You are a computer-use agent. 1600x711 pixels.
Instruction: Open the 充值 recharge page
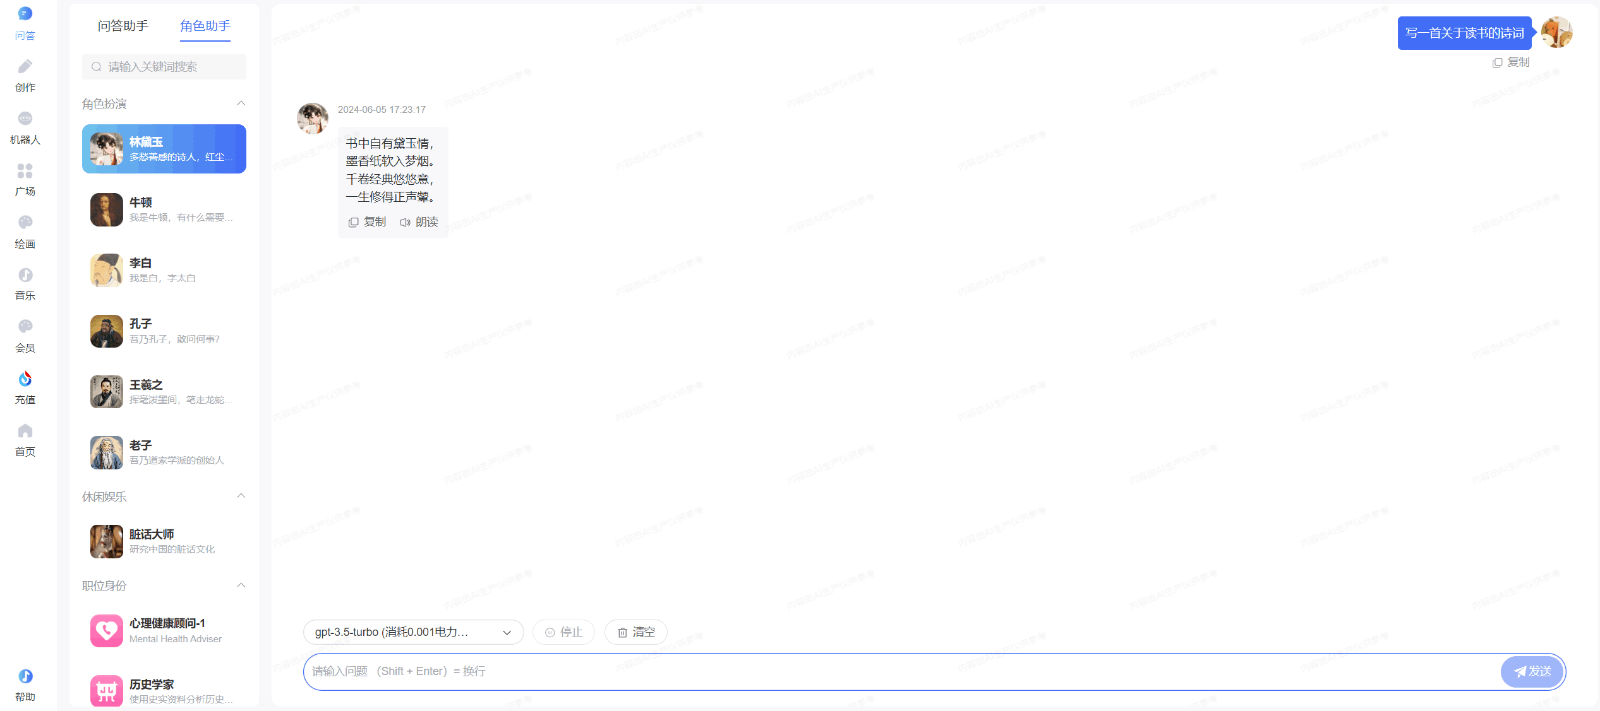[25, 387]
